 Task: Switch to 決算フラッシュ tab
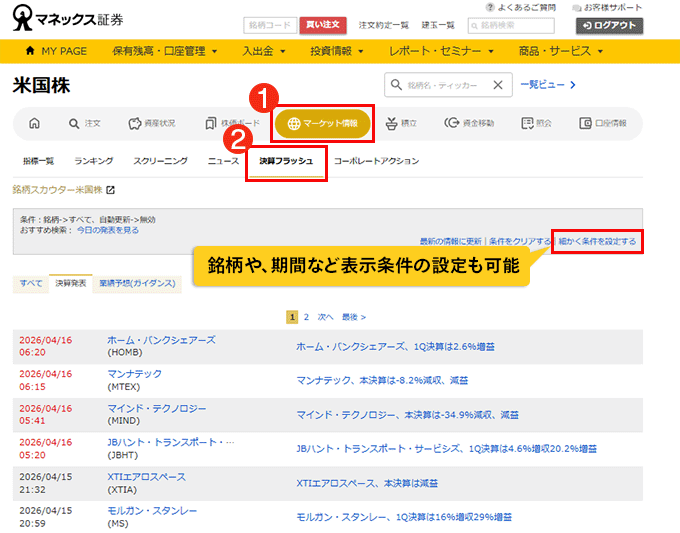coord(286,161)
